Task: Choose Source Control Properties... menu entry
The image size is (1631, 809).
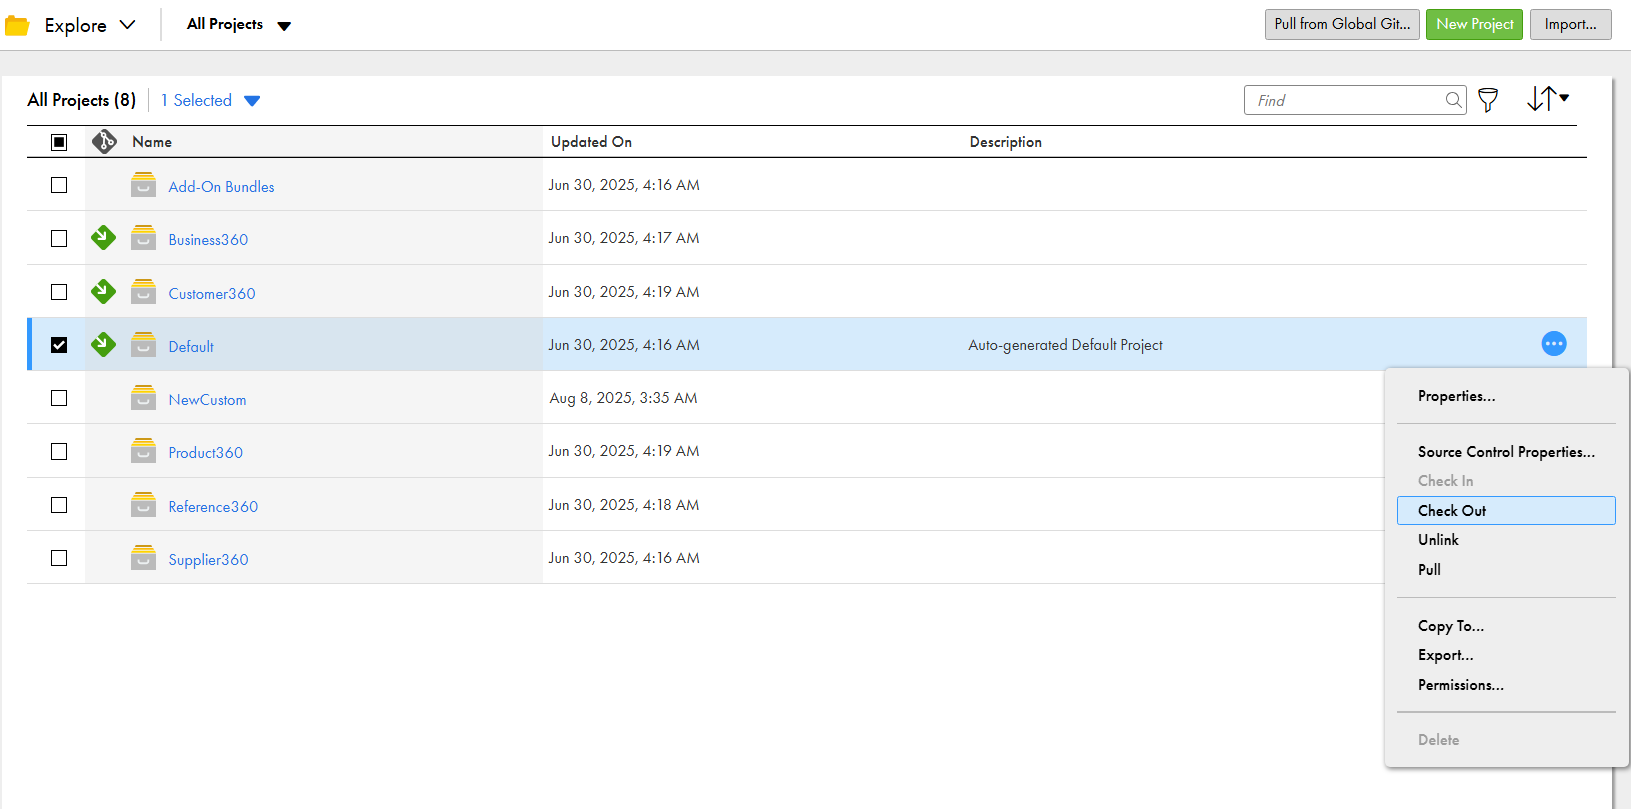Action: pyautogui.click(x=1506, y=452)
